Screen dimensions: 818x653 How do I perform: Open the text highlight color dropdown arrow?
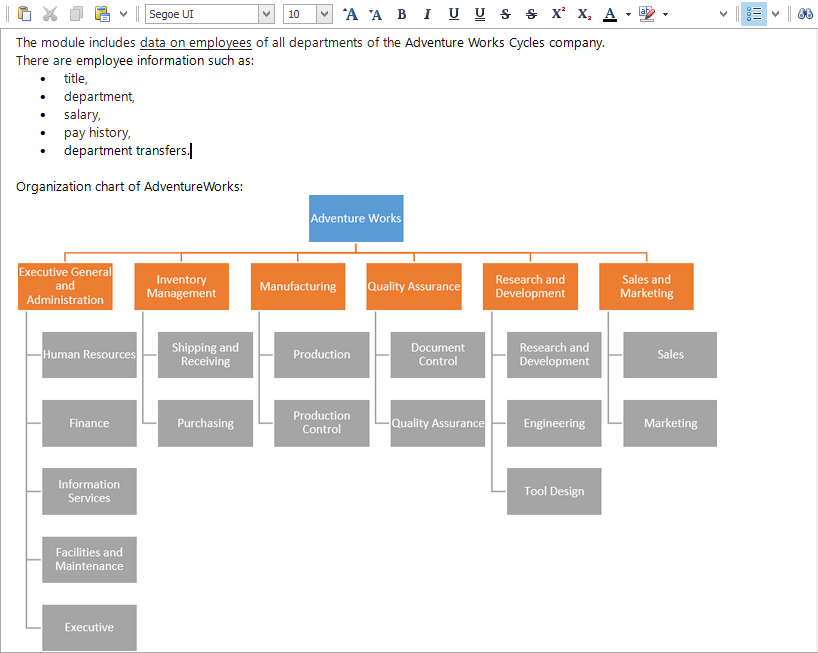tap(666, 14)
